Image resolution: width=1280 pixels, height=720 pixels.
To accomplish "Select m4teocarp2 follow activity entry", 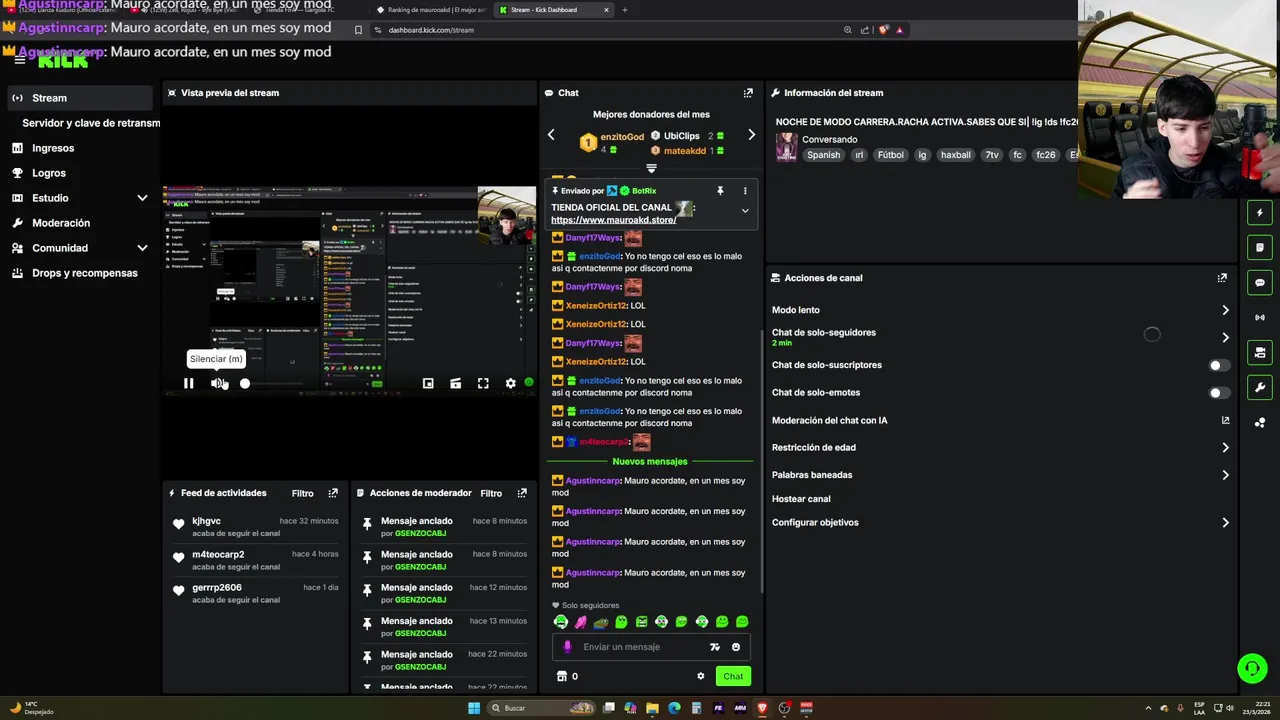I will point(255,560).
